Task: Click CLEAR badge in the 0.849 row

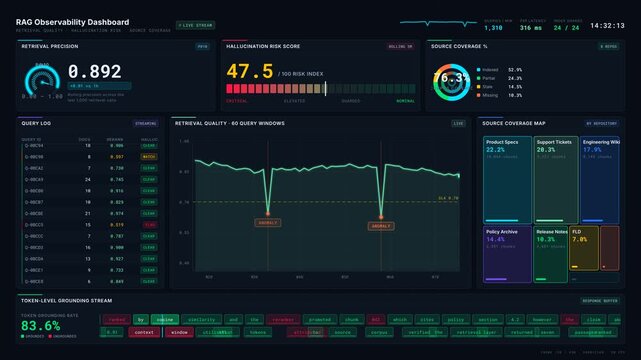Action: pos(149,282)
